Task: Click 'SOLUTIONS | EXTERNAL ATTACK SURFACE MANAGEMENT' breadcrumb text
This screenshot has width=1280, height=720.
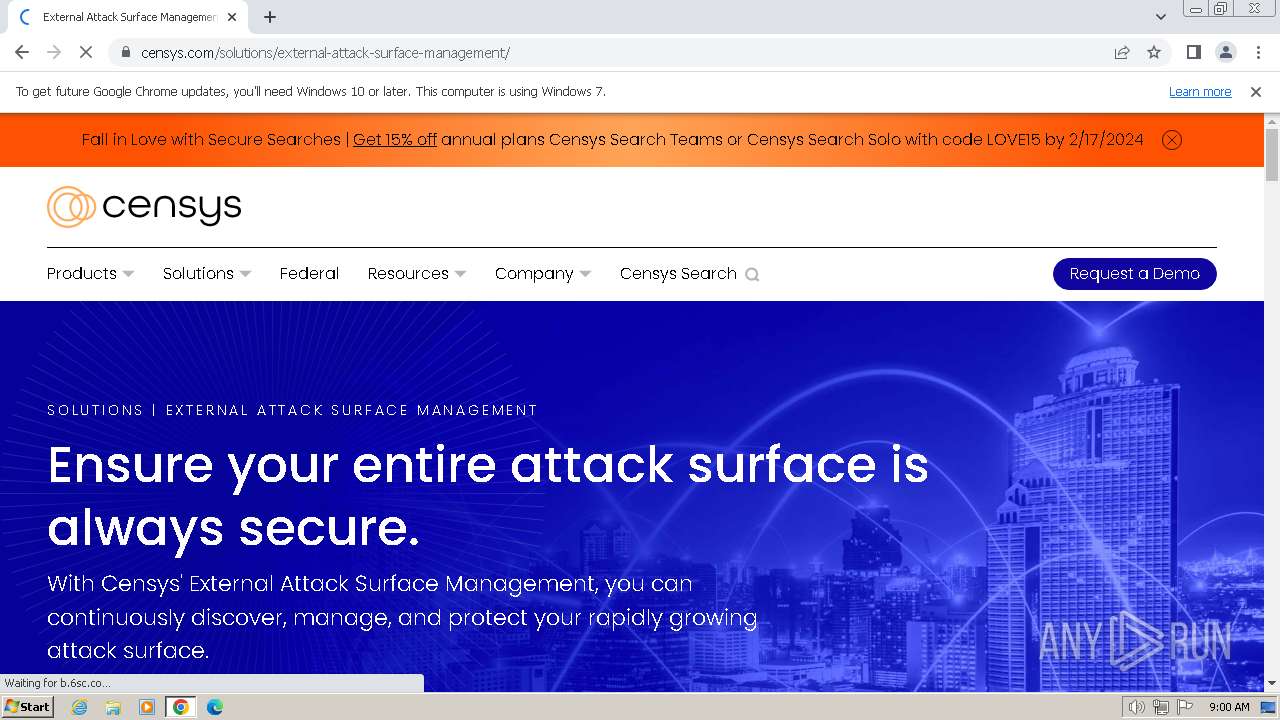Action: [x=292, y=410]
